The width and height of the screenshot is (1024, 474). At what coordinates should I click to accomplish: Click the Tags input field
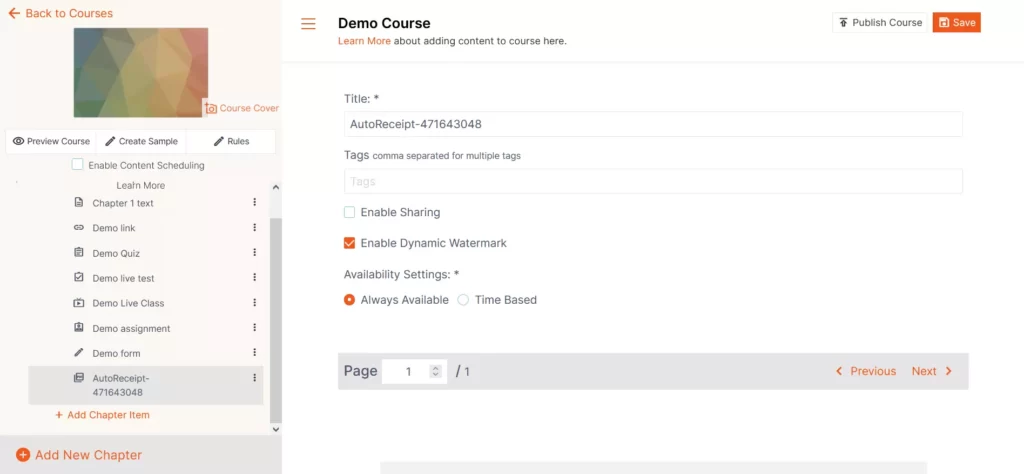pyautogui.click(x=652, y=181)
